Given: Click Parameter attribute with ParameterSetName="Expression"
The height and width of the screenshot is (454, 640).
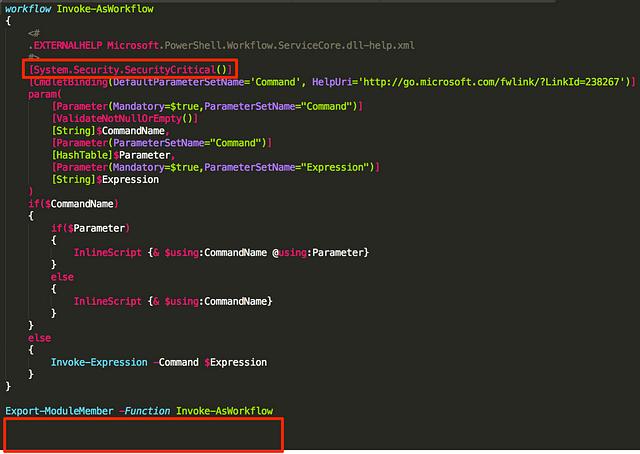Looking at the screenshot, I should tap(216, 167).
